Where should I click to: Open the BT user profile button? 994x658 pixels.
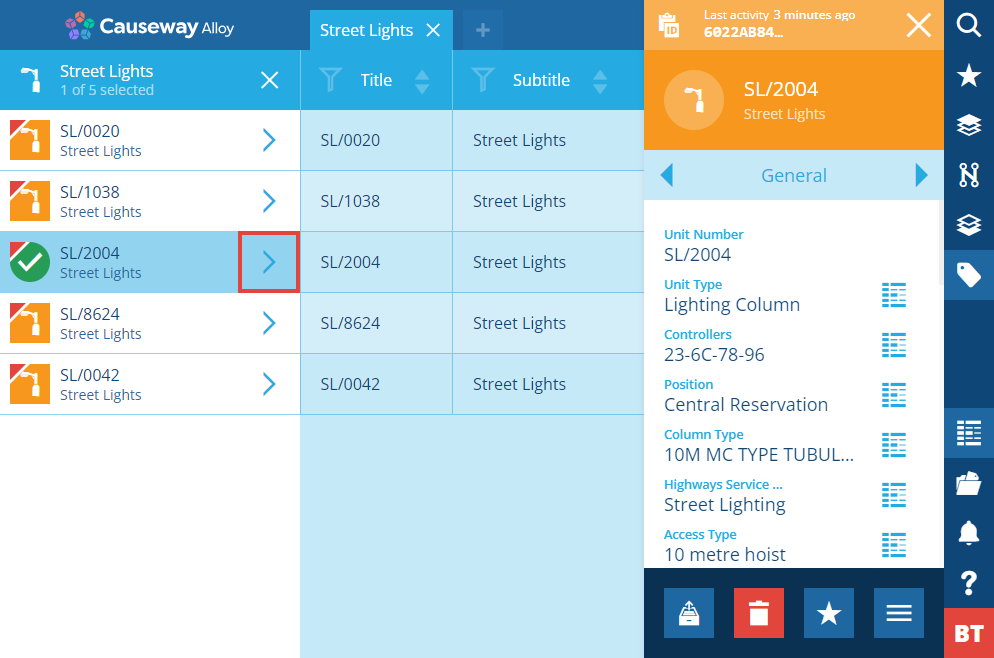(x=969, y=633)
